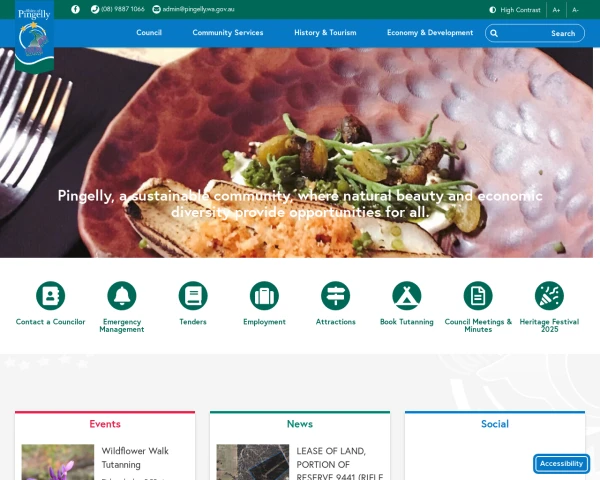Click the phone icon in top bar
This screenshot has width=600, height=480.
click(95, 9)
